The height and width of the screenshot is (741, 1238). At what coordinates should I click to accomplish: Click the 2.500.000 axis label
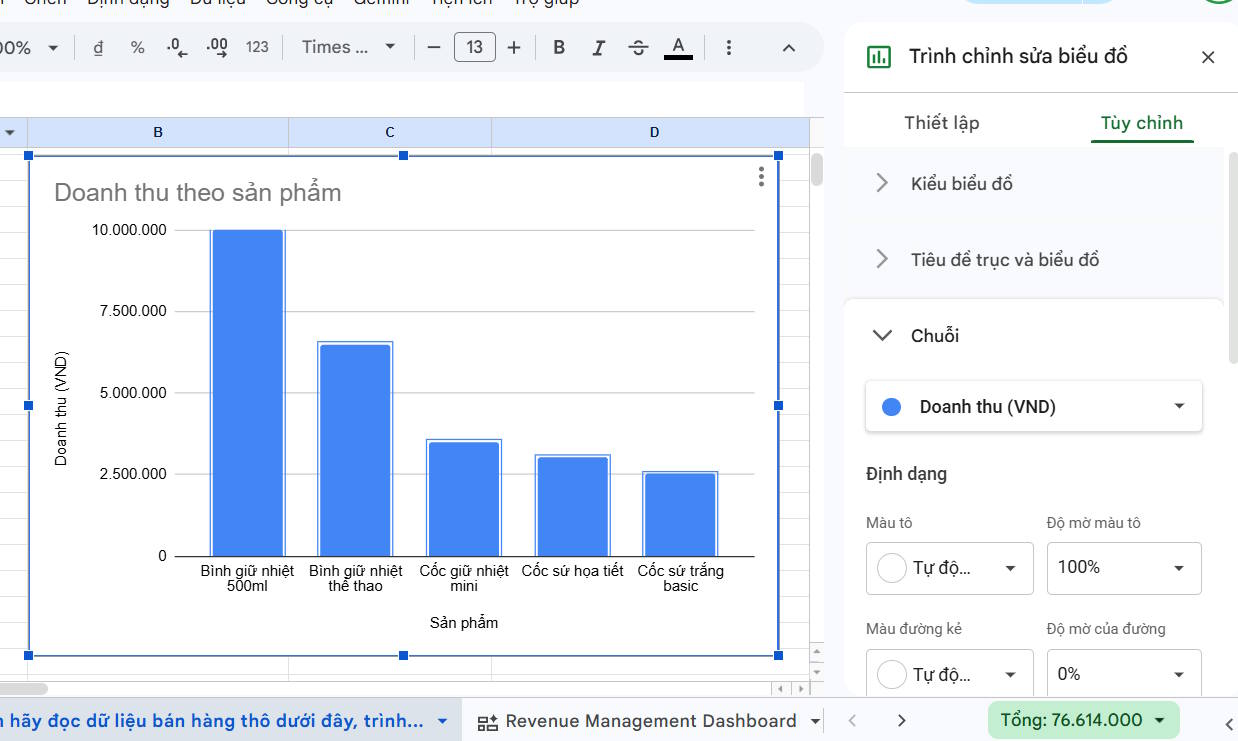133,474
